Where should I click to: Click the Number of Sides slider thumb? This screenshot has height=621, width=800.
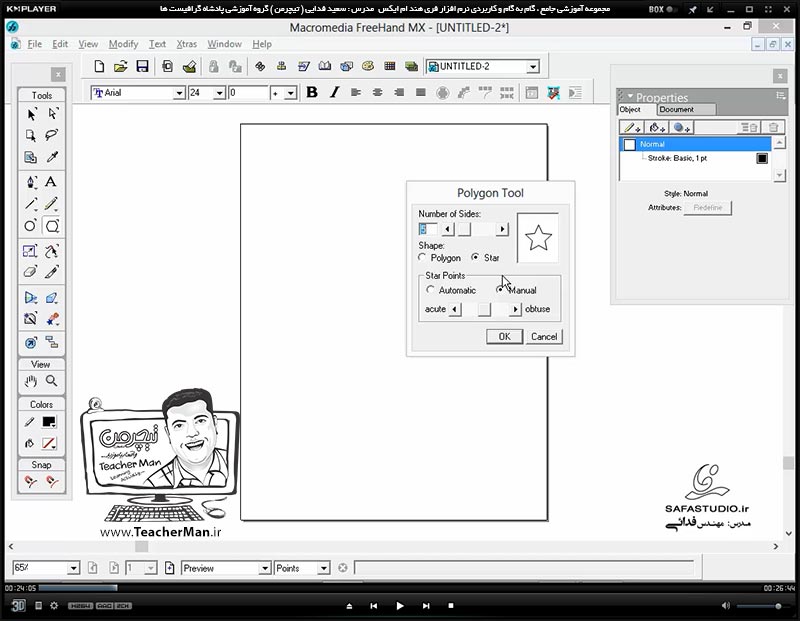click(464, 229)
